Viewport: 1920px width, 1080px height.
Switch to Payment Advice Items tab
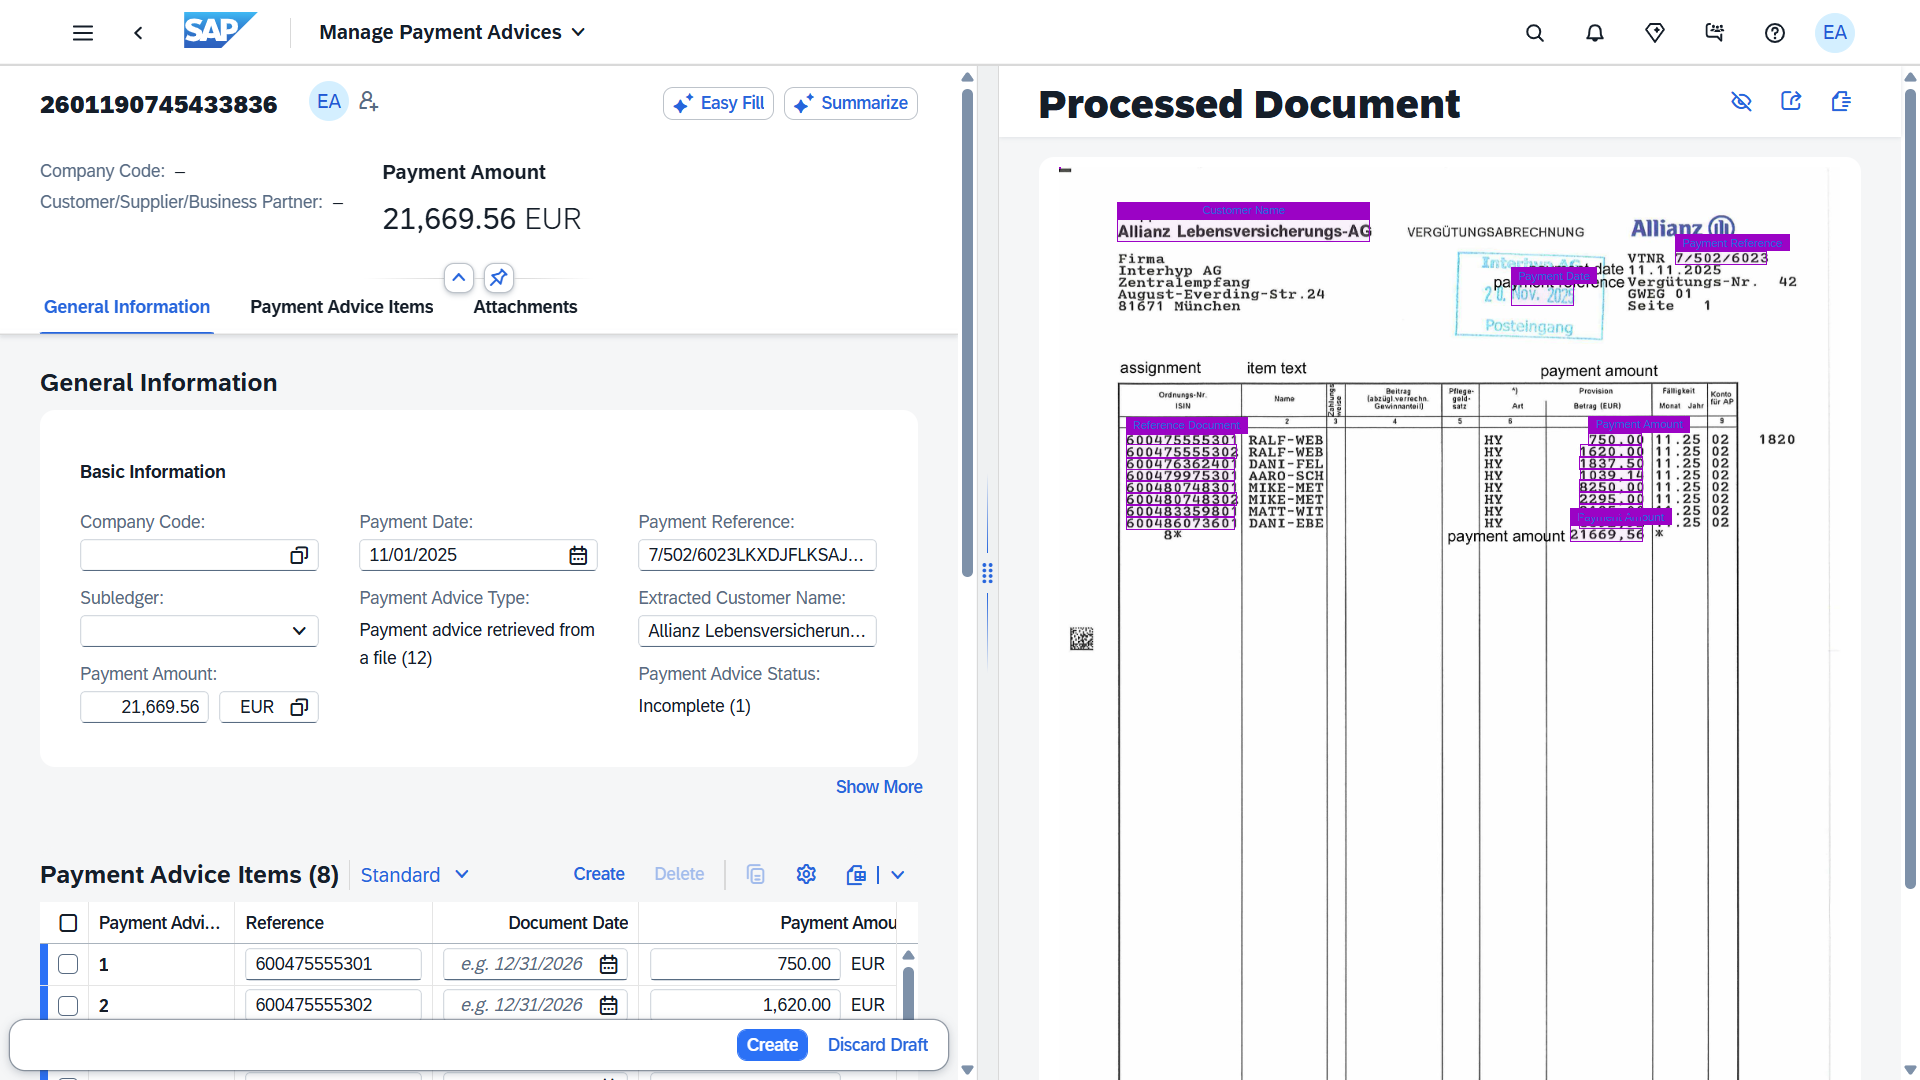tap(341, 307)
